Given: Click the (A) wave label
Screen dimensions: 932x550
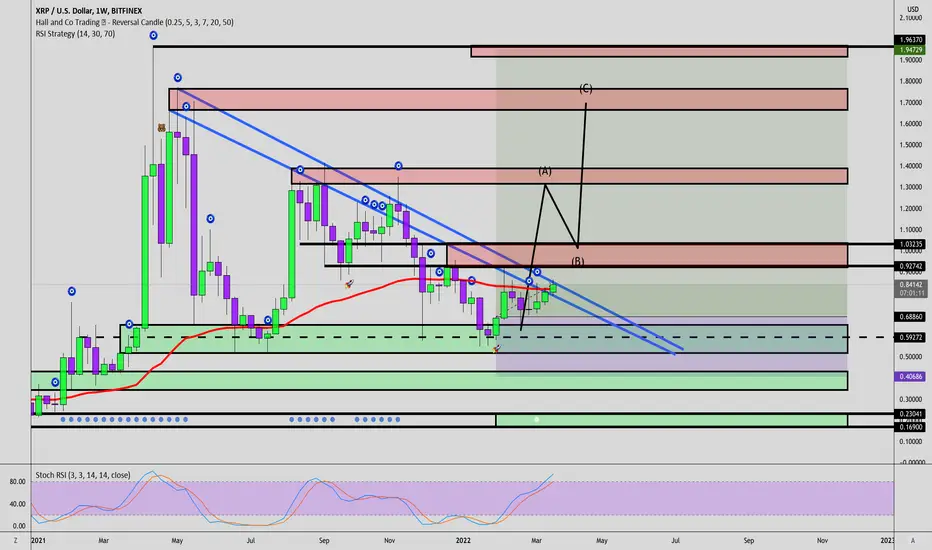Looking at the screenshot, I should coord(545,171).
